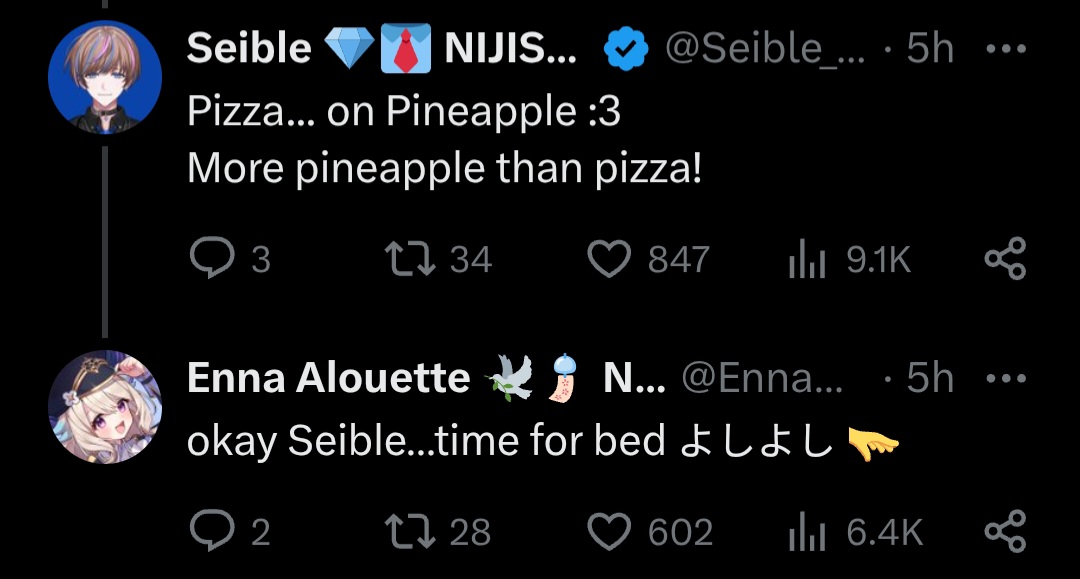Screen dimensions: 1080x579
Task: Share Seible's pineapple pizza tweet
Action: pos(1005,260)
